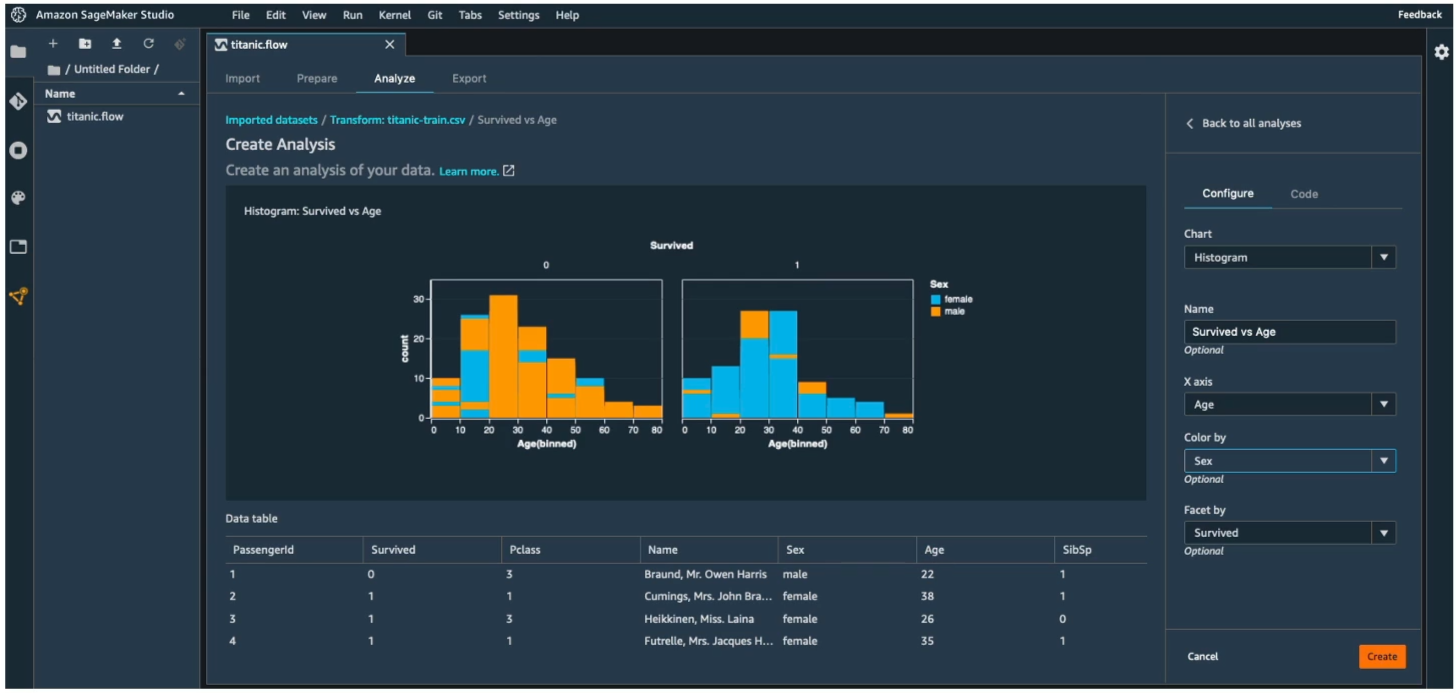Click the Name input field
Viewport: 1456px width, 693px height.
[1290, 332]
